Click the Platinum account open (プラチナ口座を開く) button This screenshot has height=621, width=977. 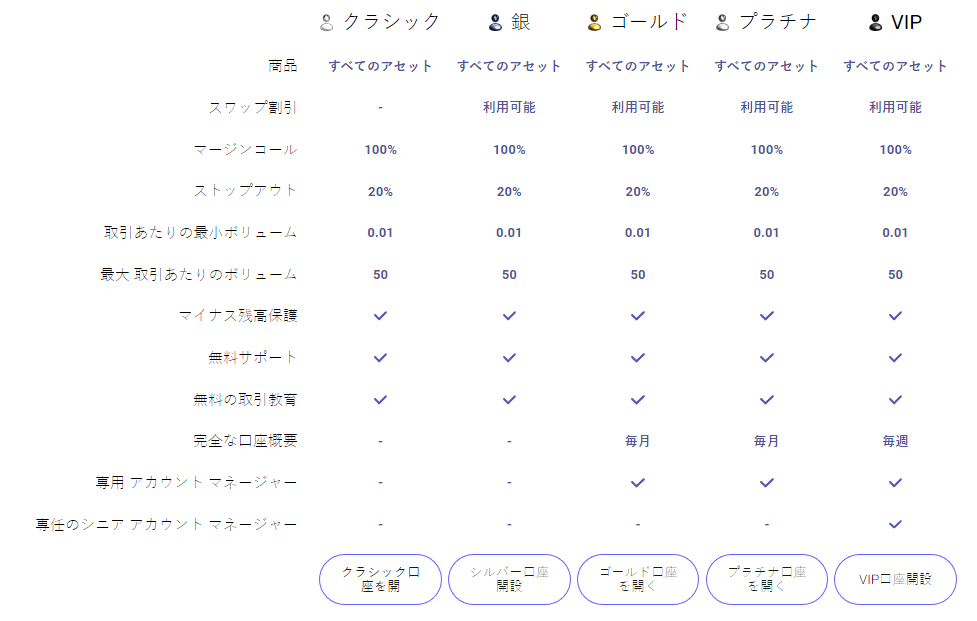[767, 579]
